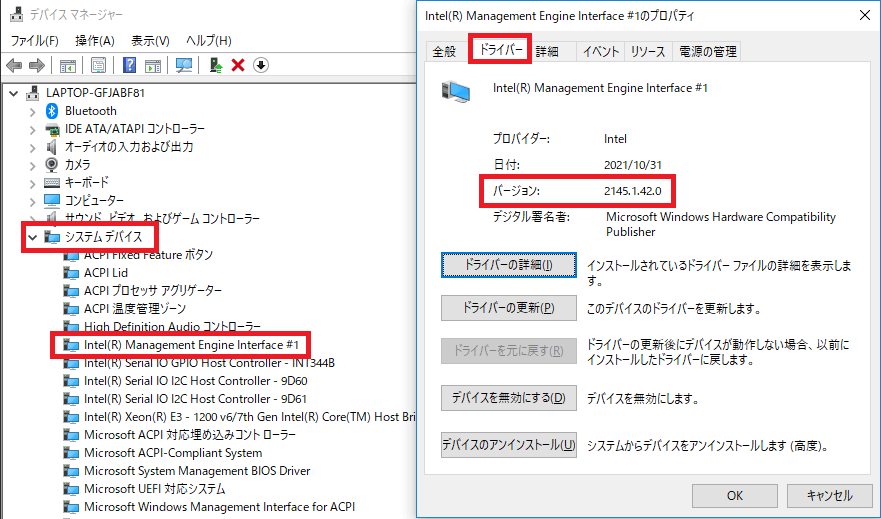Select Microsoft Windows Management Interface for ACPI

click(x=220, y=507)
